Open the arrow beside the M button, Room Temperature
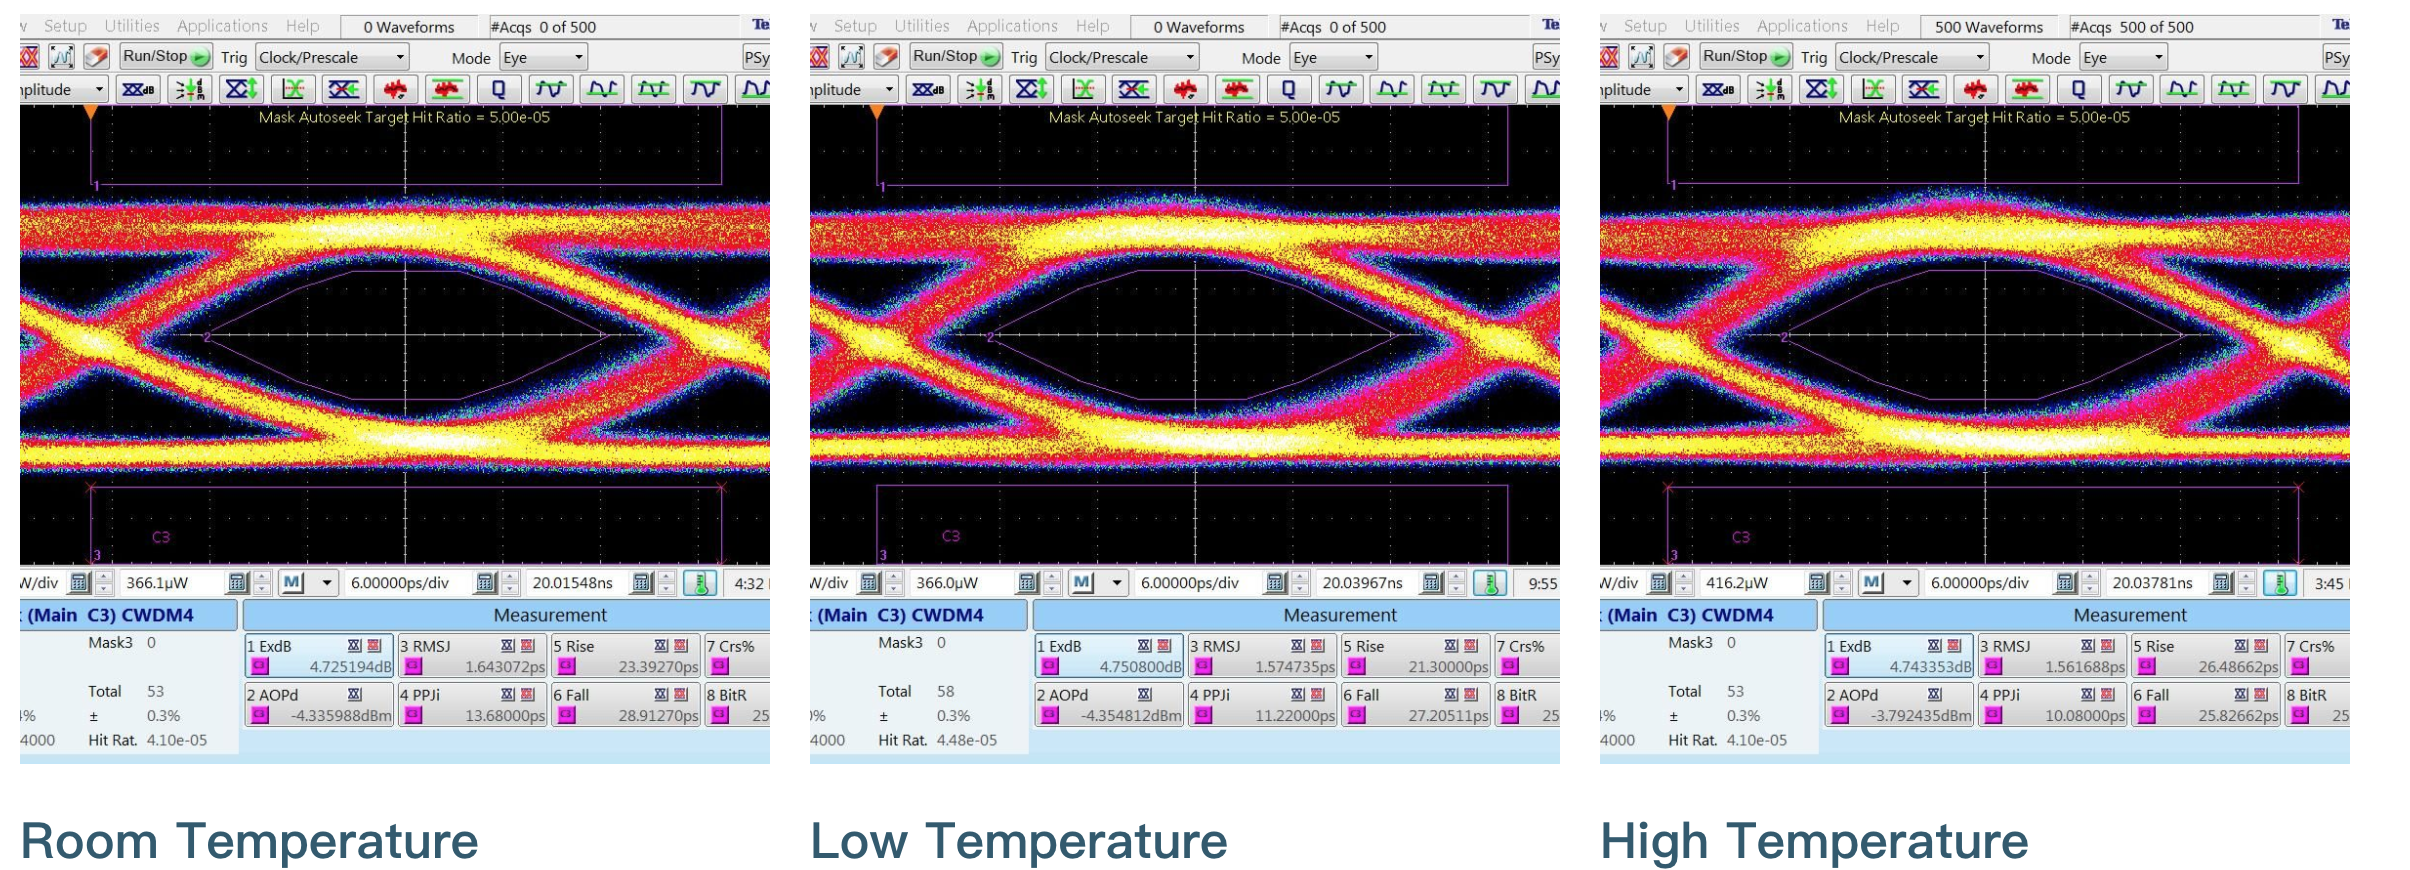This screenshot has width=2410, height=870. click(326, 583)
